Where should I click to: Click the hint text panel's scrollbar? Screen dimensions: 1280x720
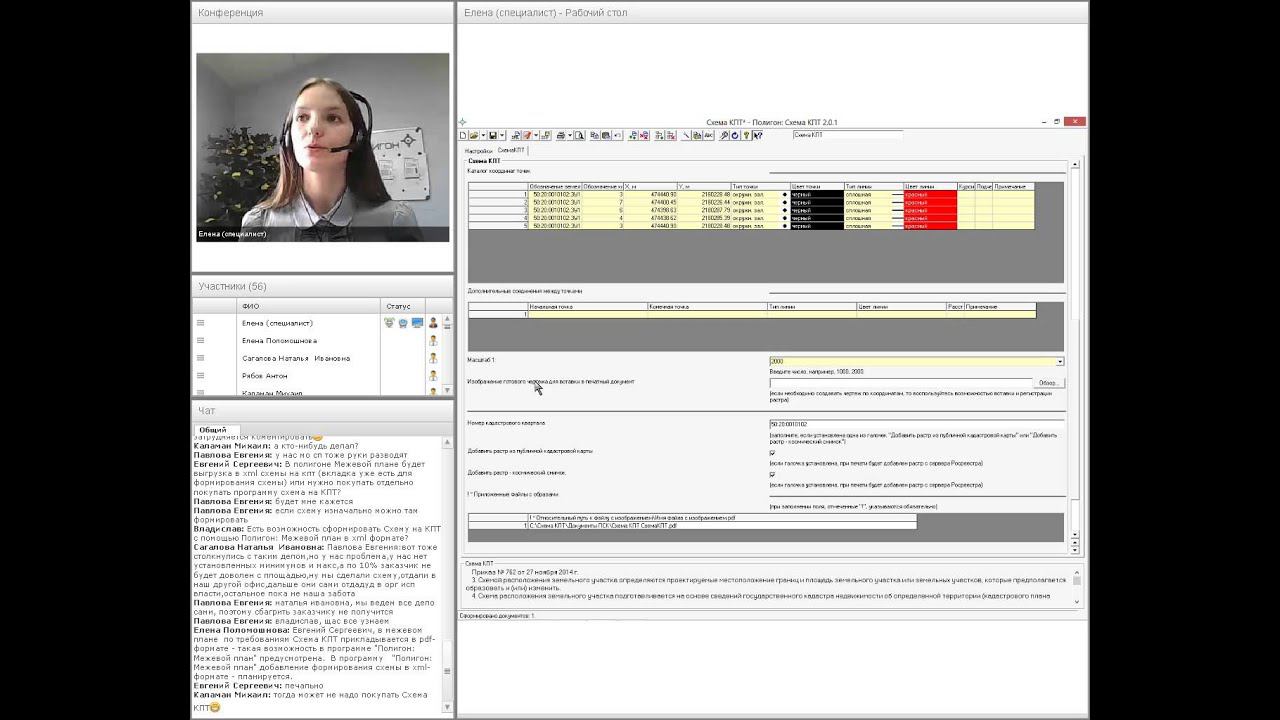(1076, 588)
